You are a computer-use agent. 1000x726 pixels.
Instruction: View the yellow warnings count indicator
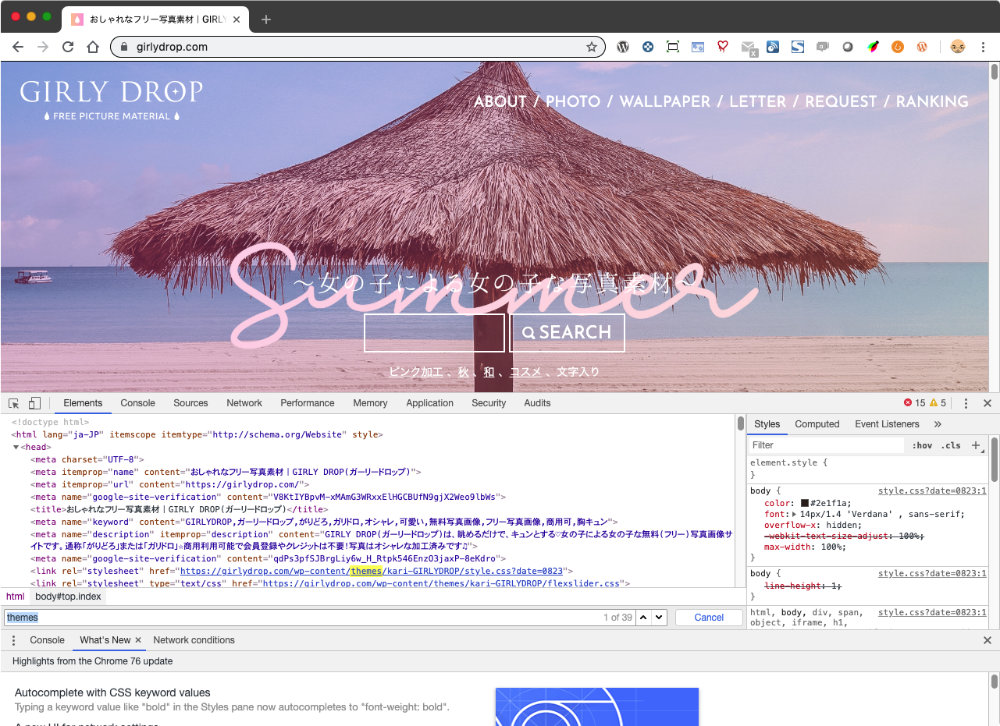coord(938,403)
